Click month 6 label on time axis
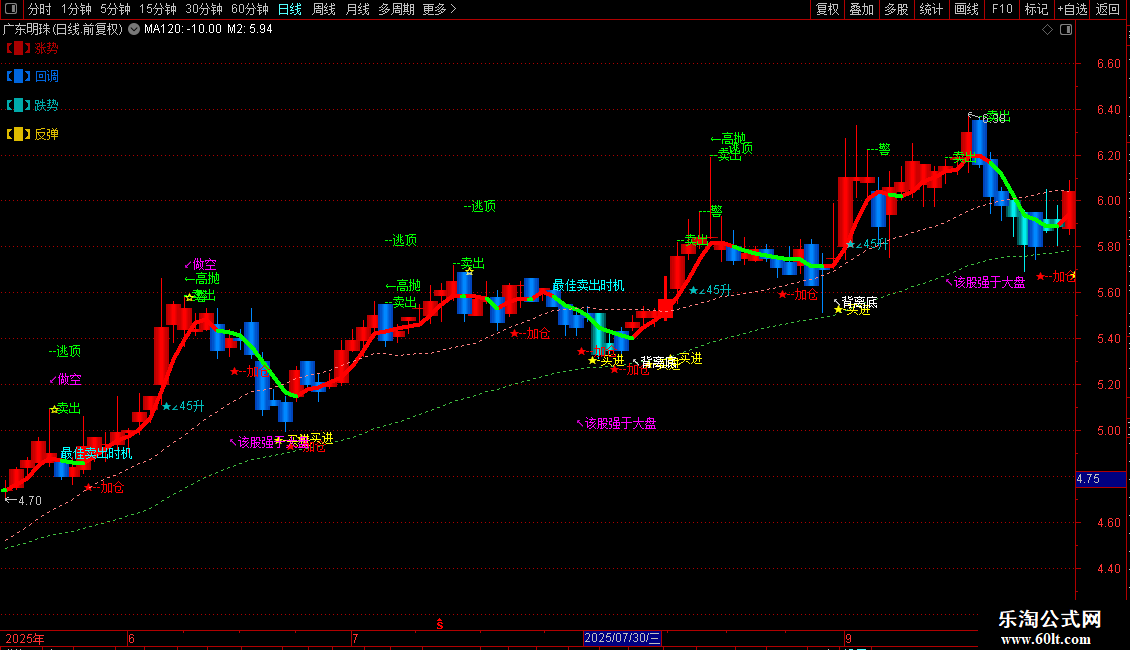 pyautogui.click(x=131, y=638)
